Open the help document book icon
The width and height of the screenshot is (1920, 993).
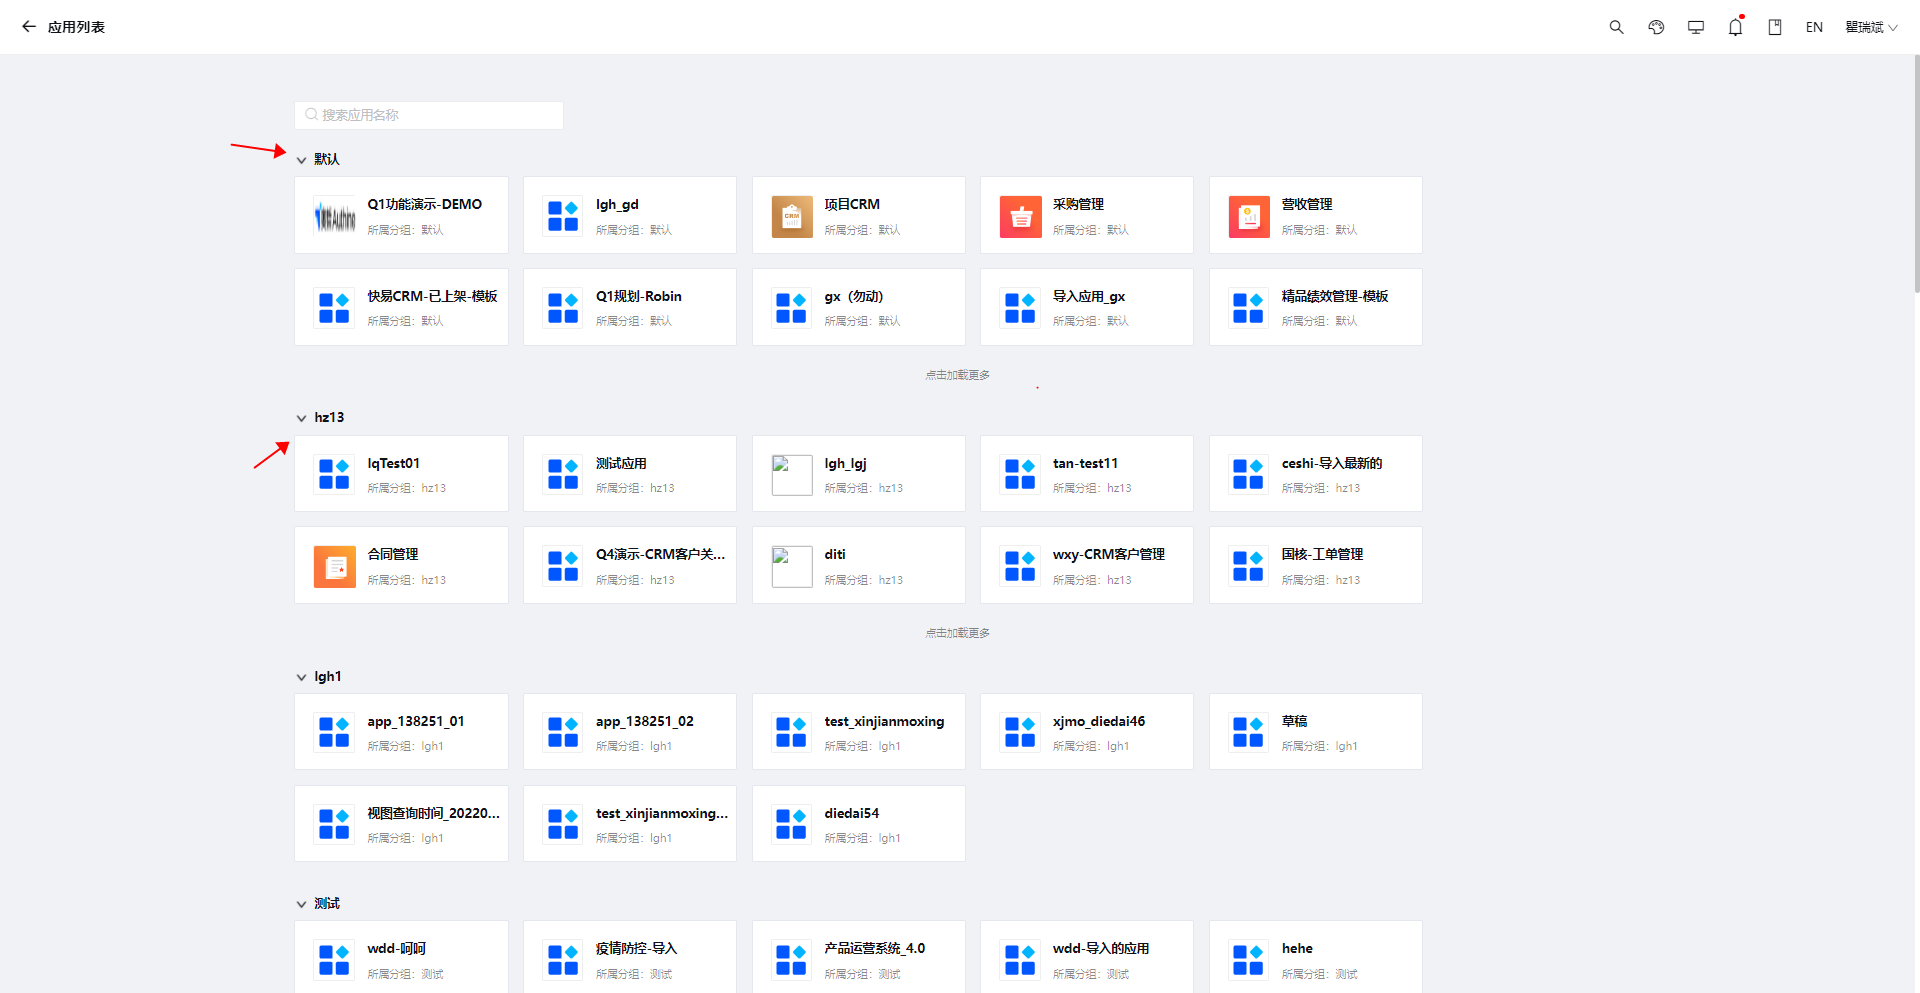[x=1775, y=27]
